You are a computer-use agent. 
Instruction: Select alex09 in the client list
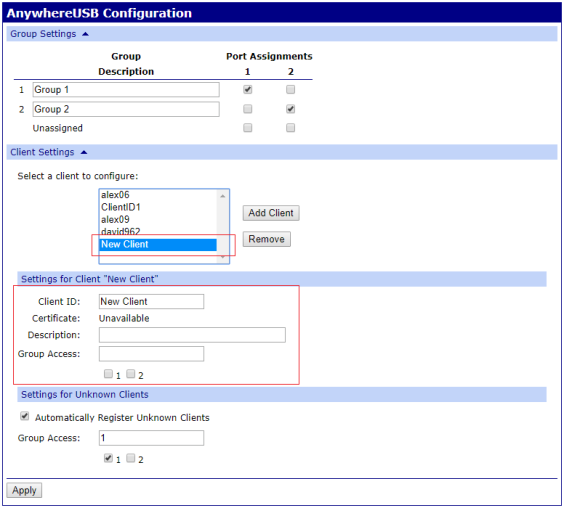(x=158, y=219)
